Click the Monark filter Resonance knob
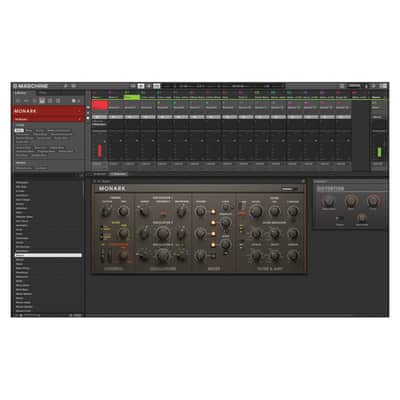 point(275,211)
